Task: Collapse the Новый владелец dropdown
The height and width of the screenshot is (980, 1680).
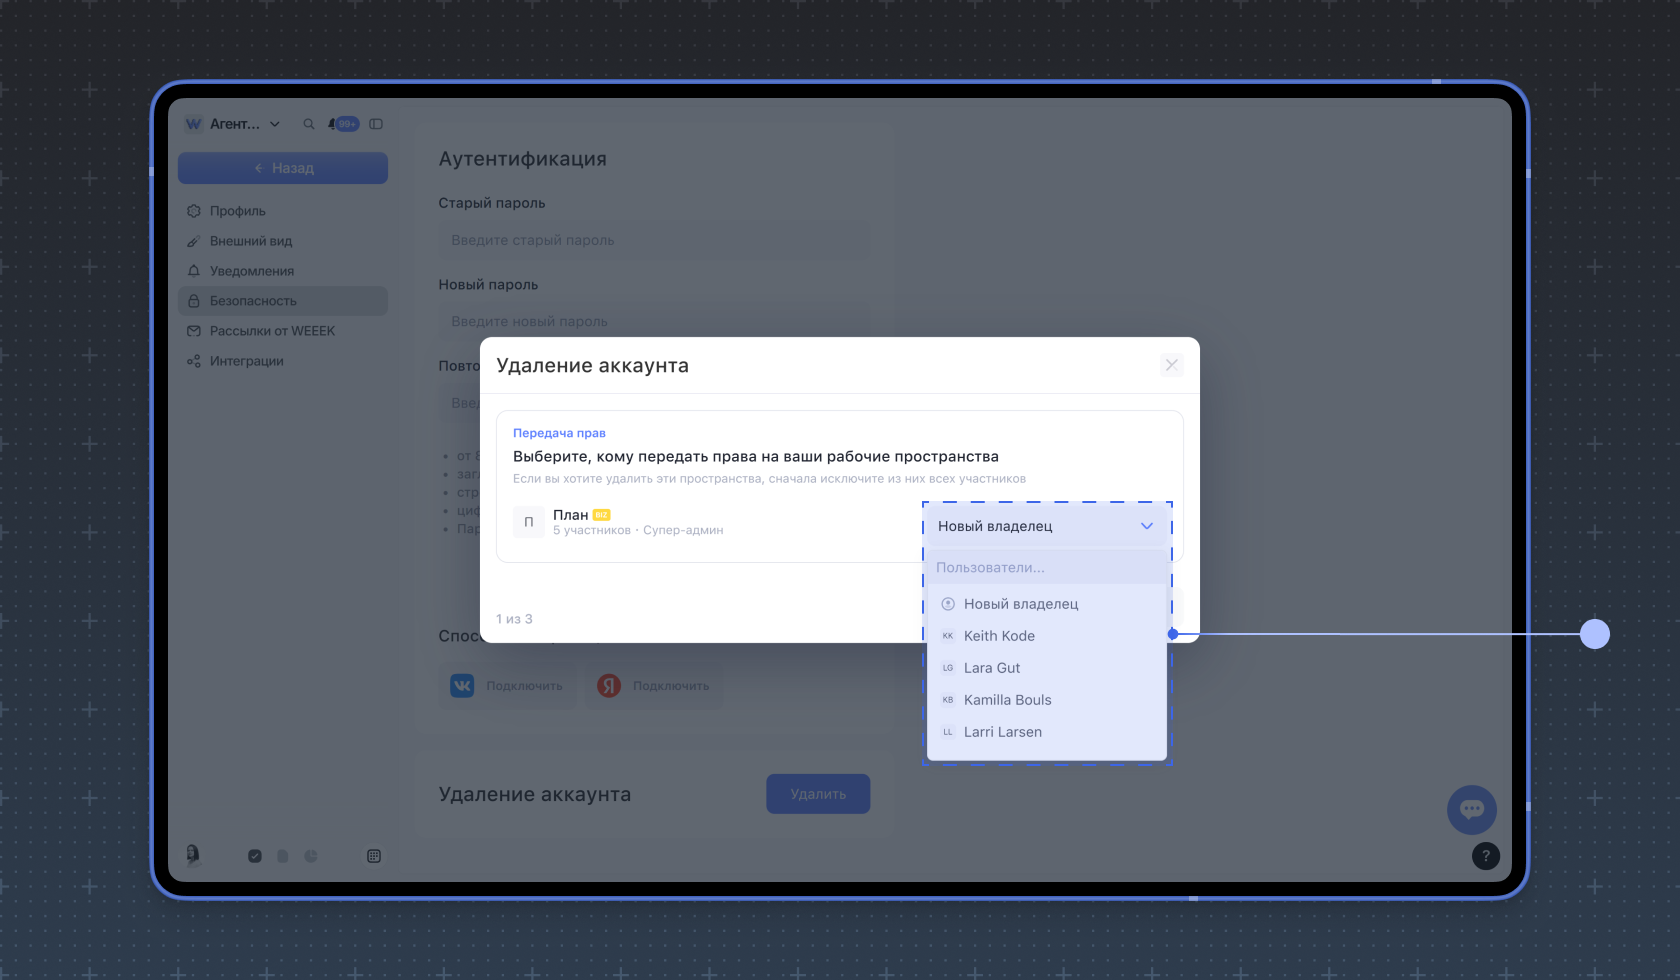Action: [x=1146, y=526]
